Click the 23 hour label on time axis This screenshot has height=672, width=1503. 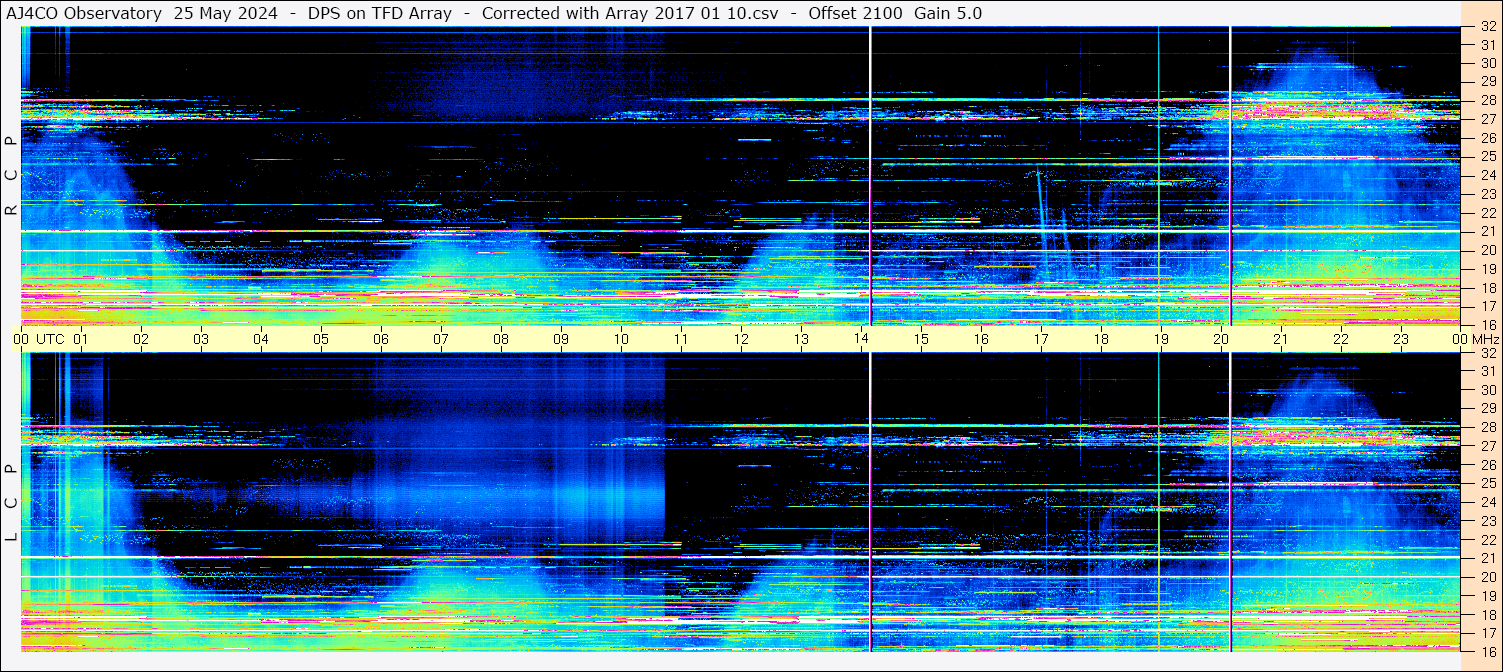tap(1401, 339)
